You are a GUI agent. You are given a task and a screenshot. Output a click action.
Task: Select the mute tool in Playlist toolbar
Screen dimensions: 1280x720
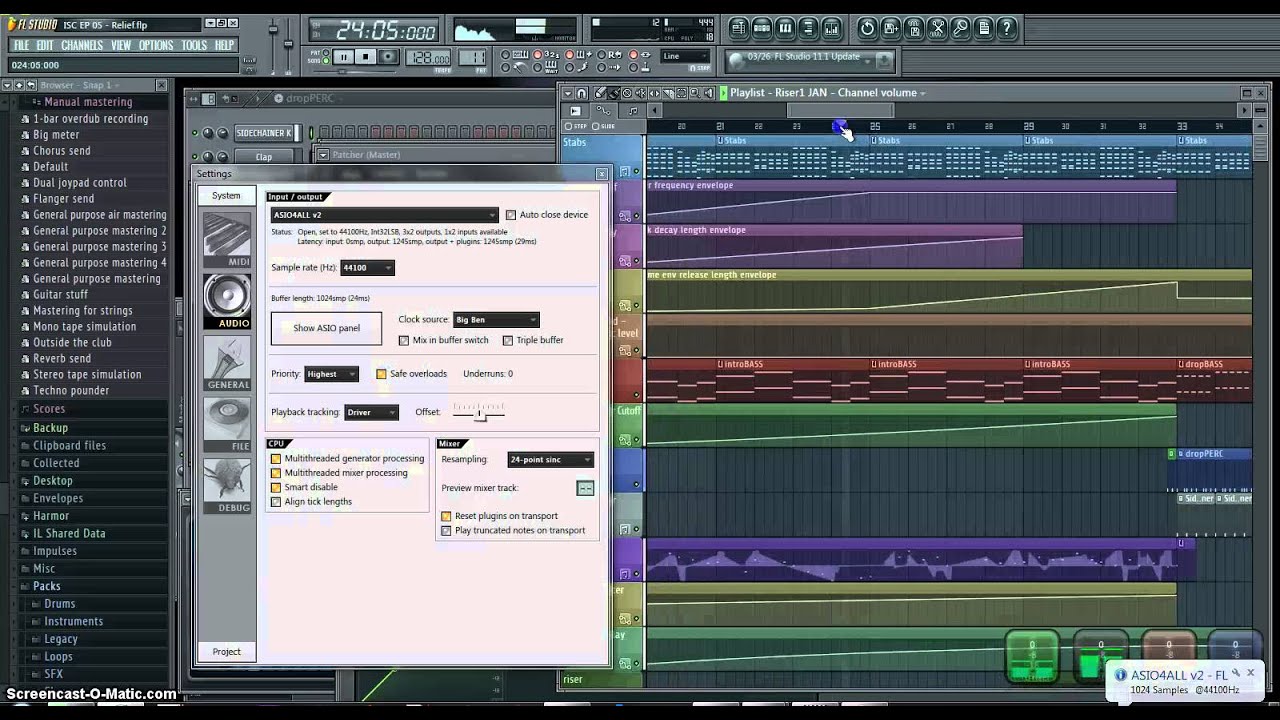tap(640, 93)
